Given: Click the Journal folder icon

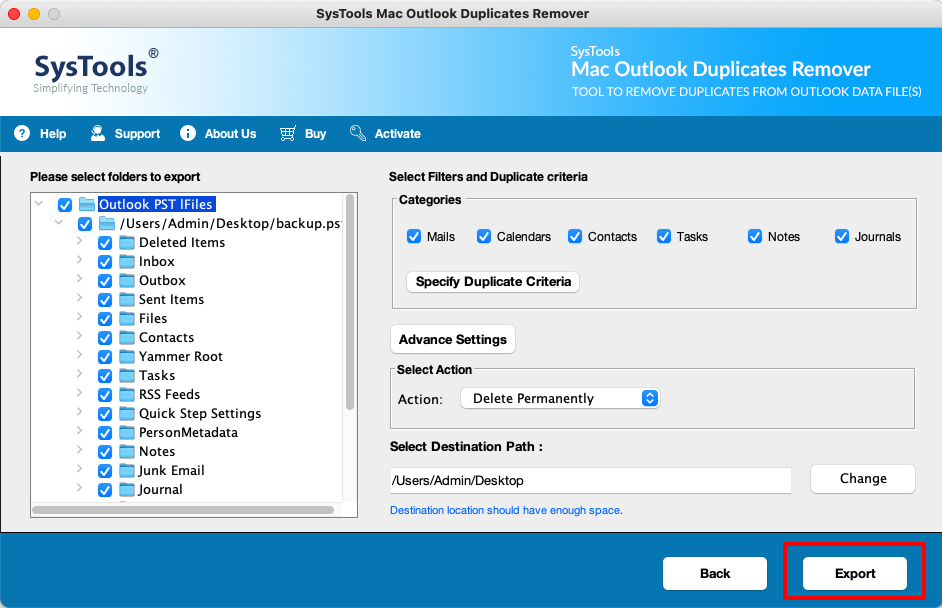Looking at the screenshot, I should pyautogui.click(x=127, y=490).
